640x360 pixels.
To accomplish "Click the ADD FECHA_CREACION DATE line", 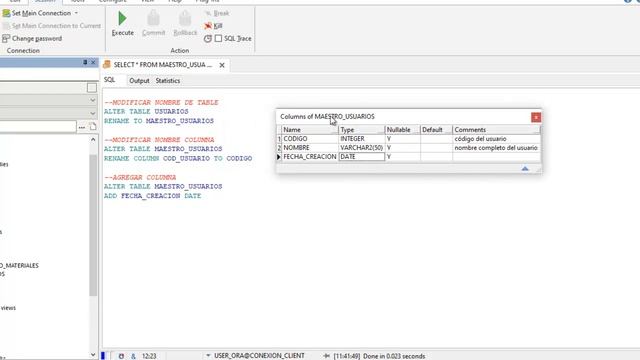I will pos(153,196).
